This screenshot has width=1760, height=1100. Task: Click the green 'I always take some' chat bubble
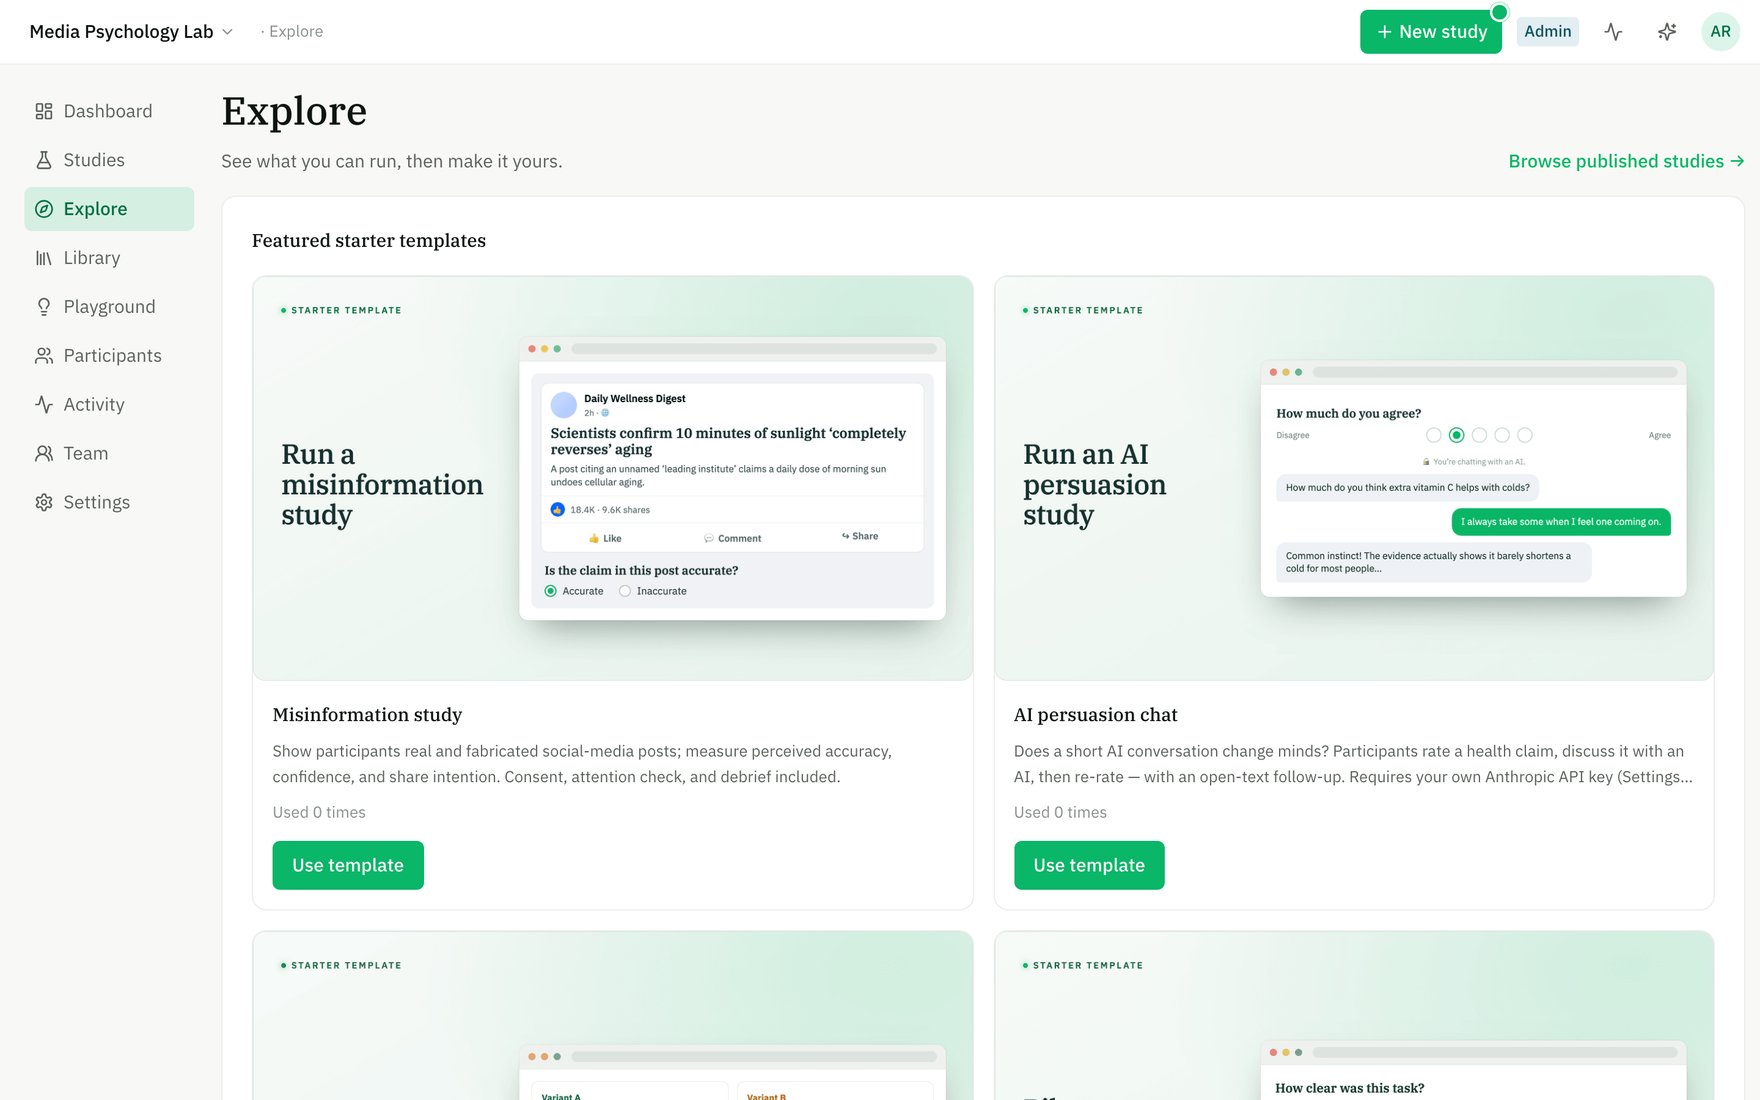[x=1560, y=522]
